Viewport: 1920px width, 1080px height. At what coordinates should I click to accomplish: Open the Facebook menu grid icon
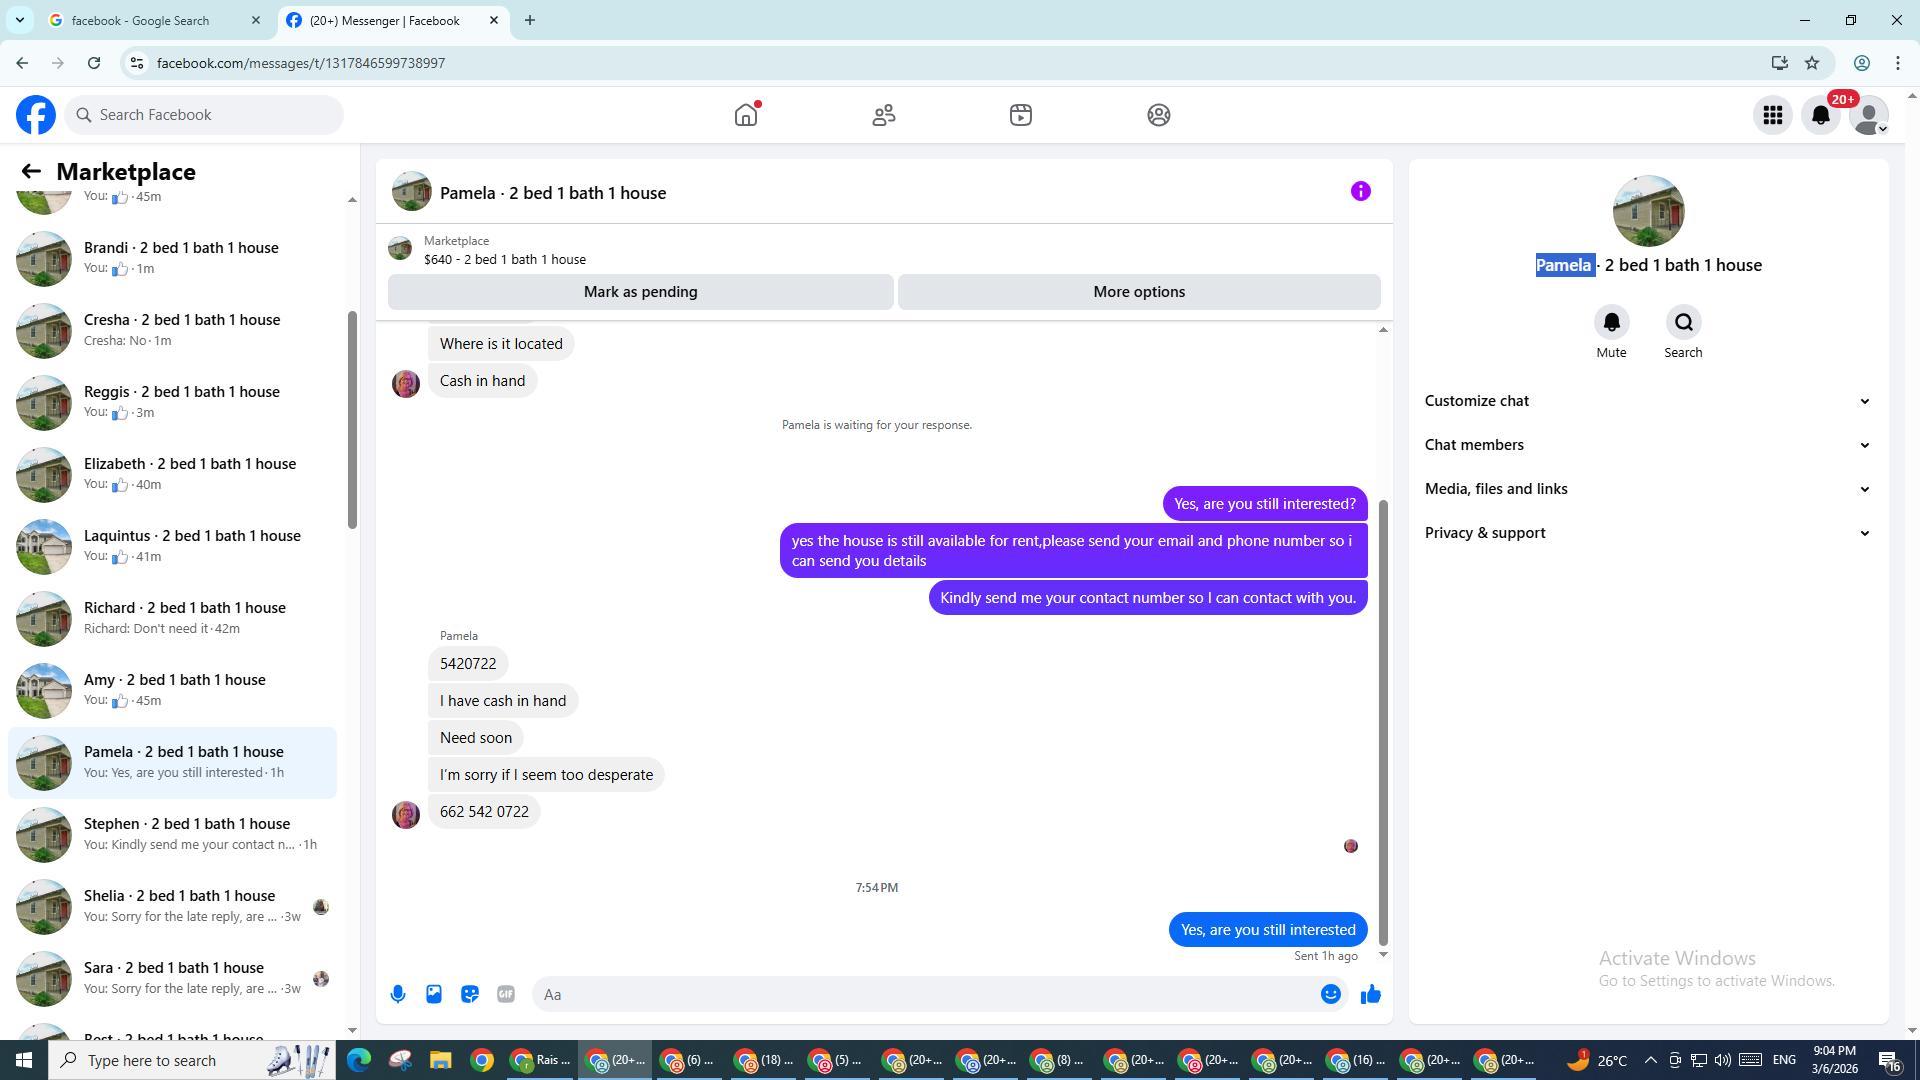coord(1773,115)
